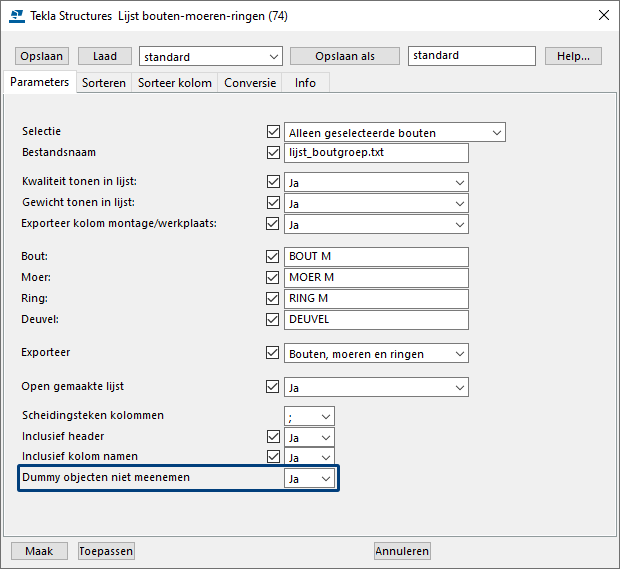
Task: Close the Lijst bouten-moeren-ringen dialog
Action: coord(602,15)
